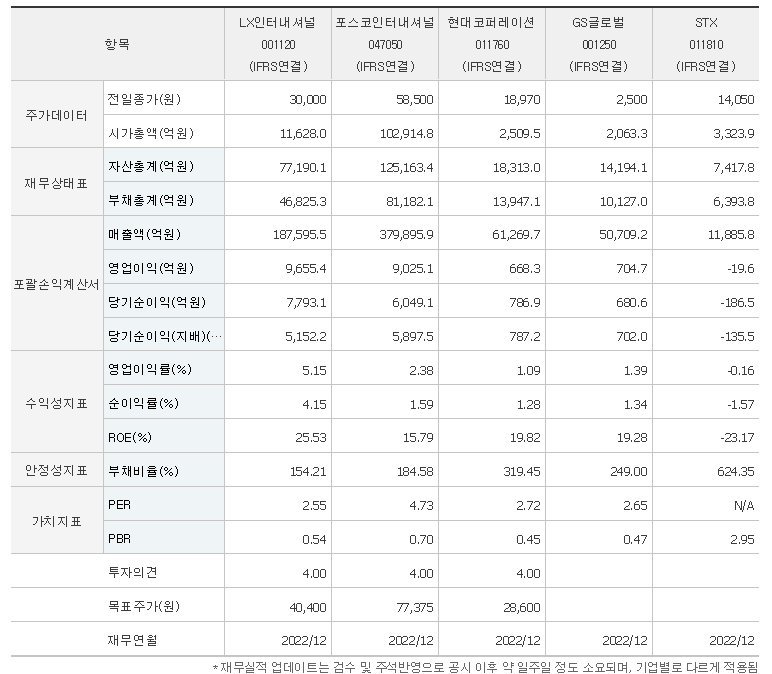This screenshot has height=674, width=772.
Task: Click target price 28,600
Action: tap(522, 608)
